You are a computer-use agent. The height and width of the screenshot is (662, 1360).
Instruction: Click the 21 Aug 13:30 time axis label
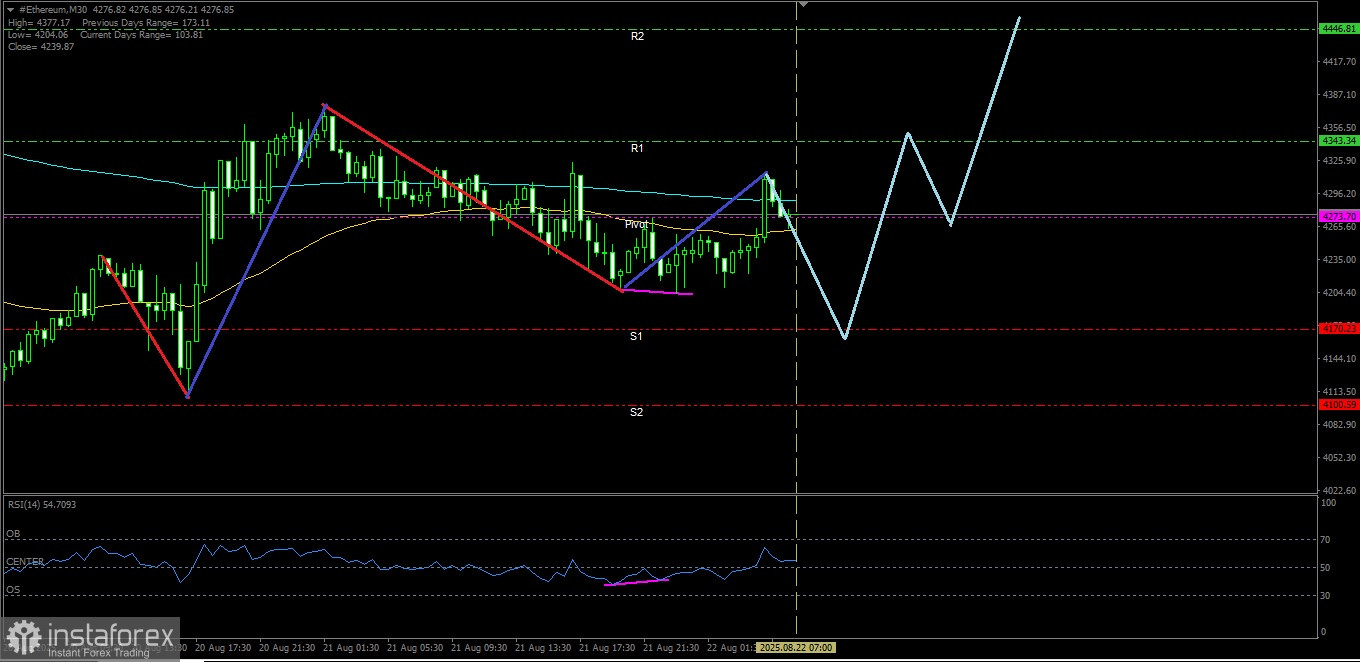point(543,648)
